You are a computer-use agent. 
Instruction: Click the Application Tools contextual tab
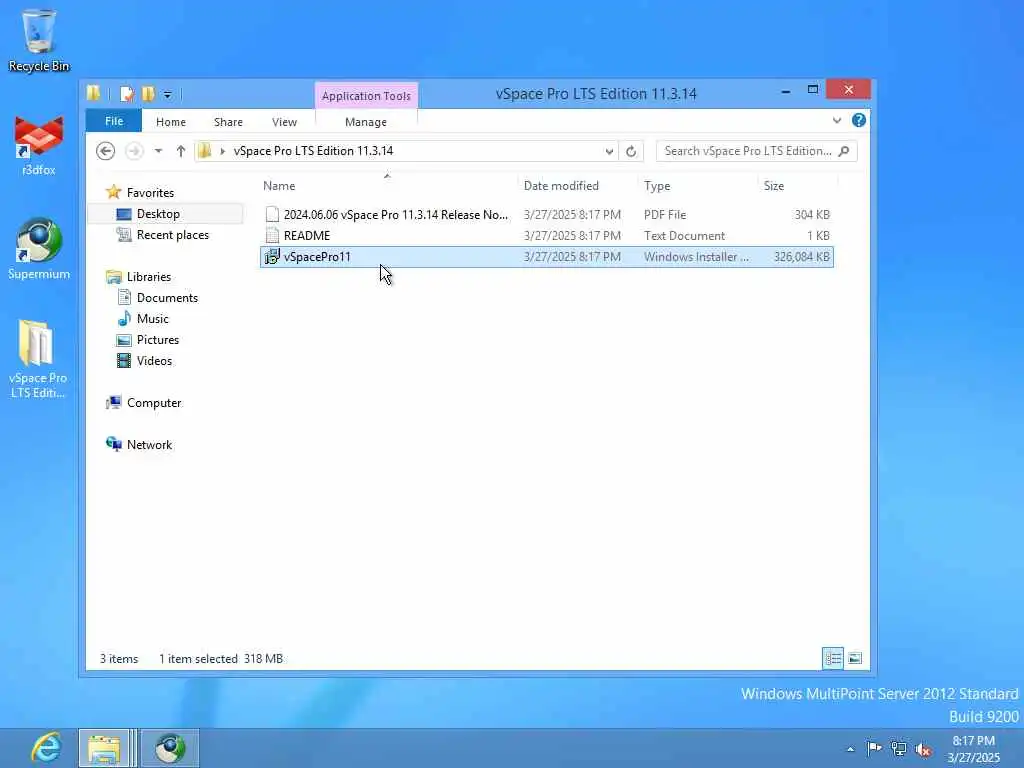366,96
